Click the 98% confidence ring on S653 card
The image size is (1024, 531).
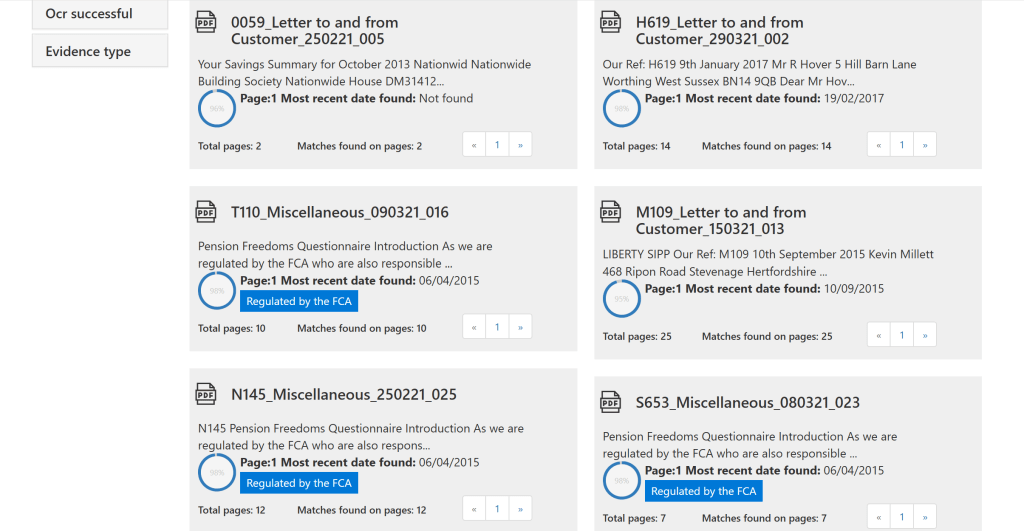pos(622,481)
